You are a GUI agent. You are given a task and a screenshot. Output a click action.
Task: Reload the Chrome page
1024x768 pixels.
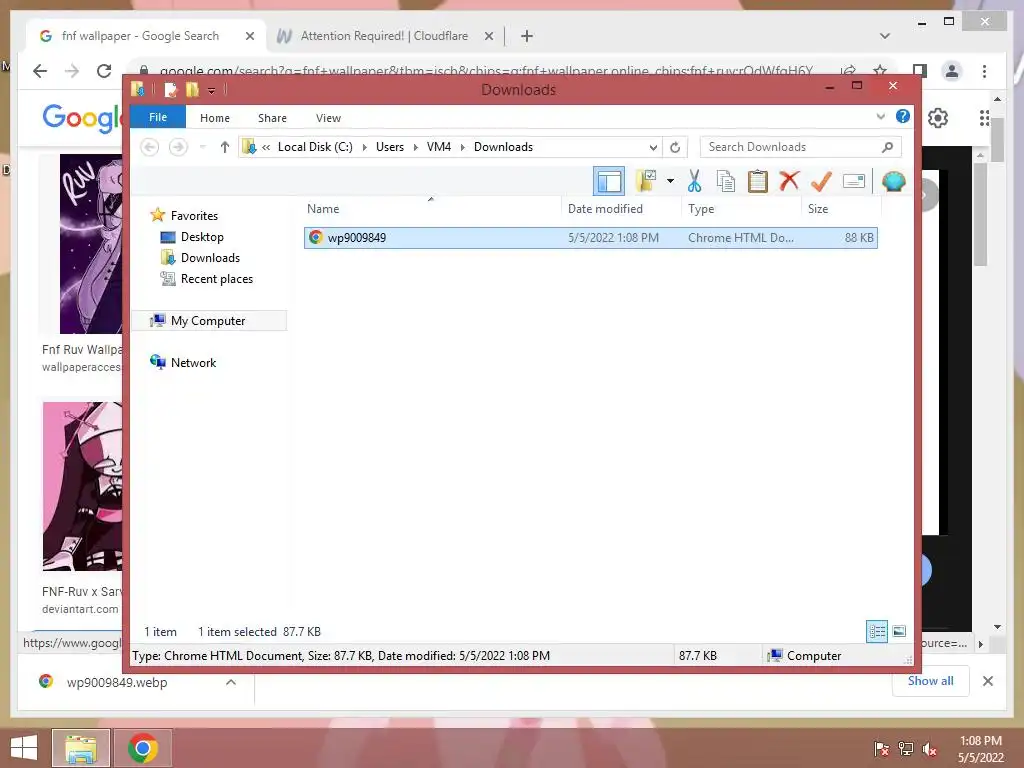(104, 71)
